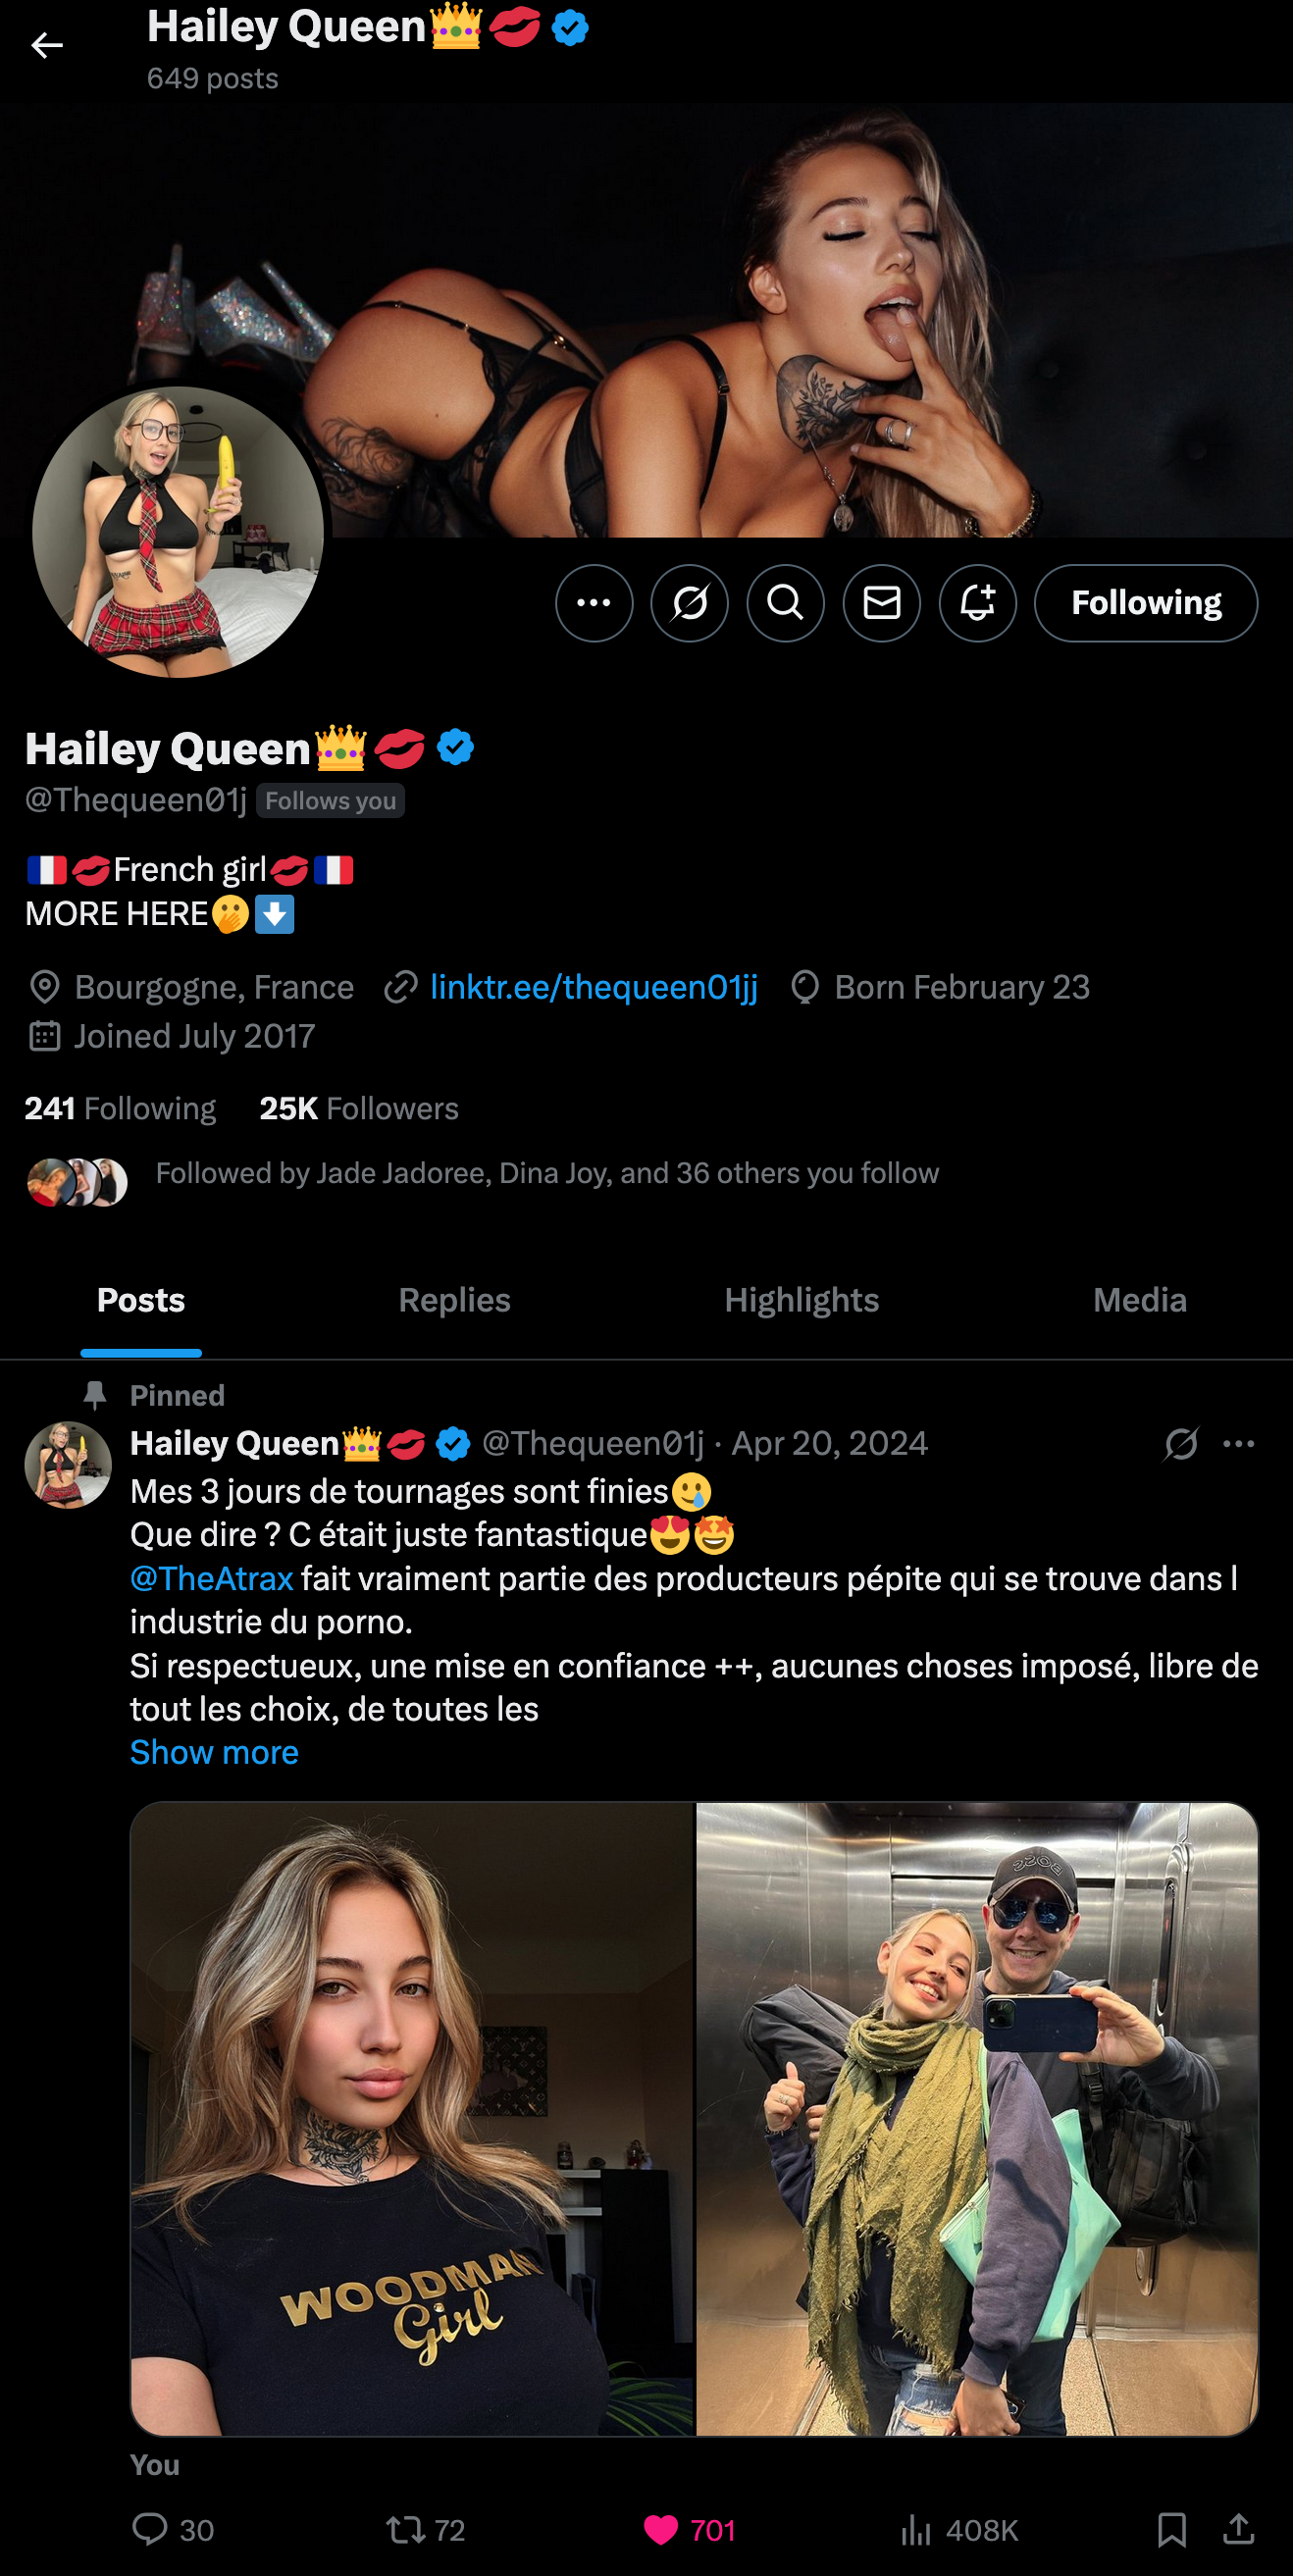Viewport: 1293px width, 2576px height.
Task: Switch to the Replies tab
Action: (x=454, y=1300)
